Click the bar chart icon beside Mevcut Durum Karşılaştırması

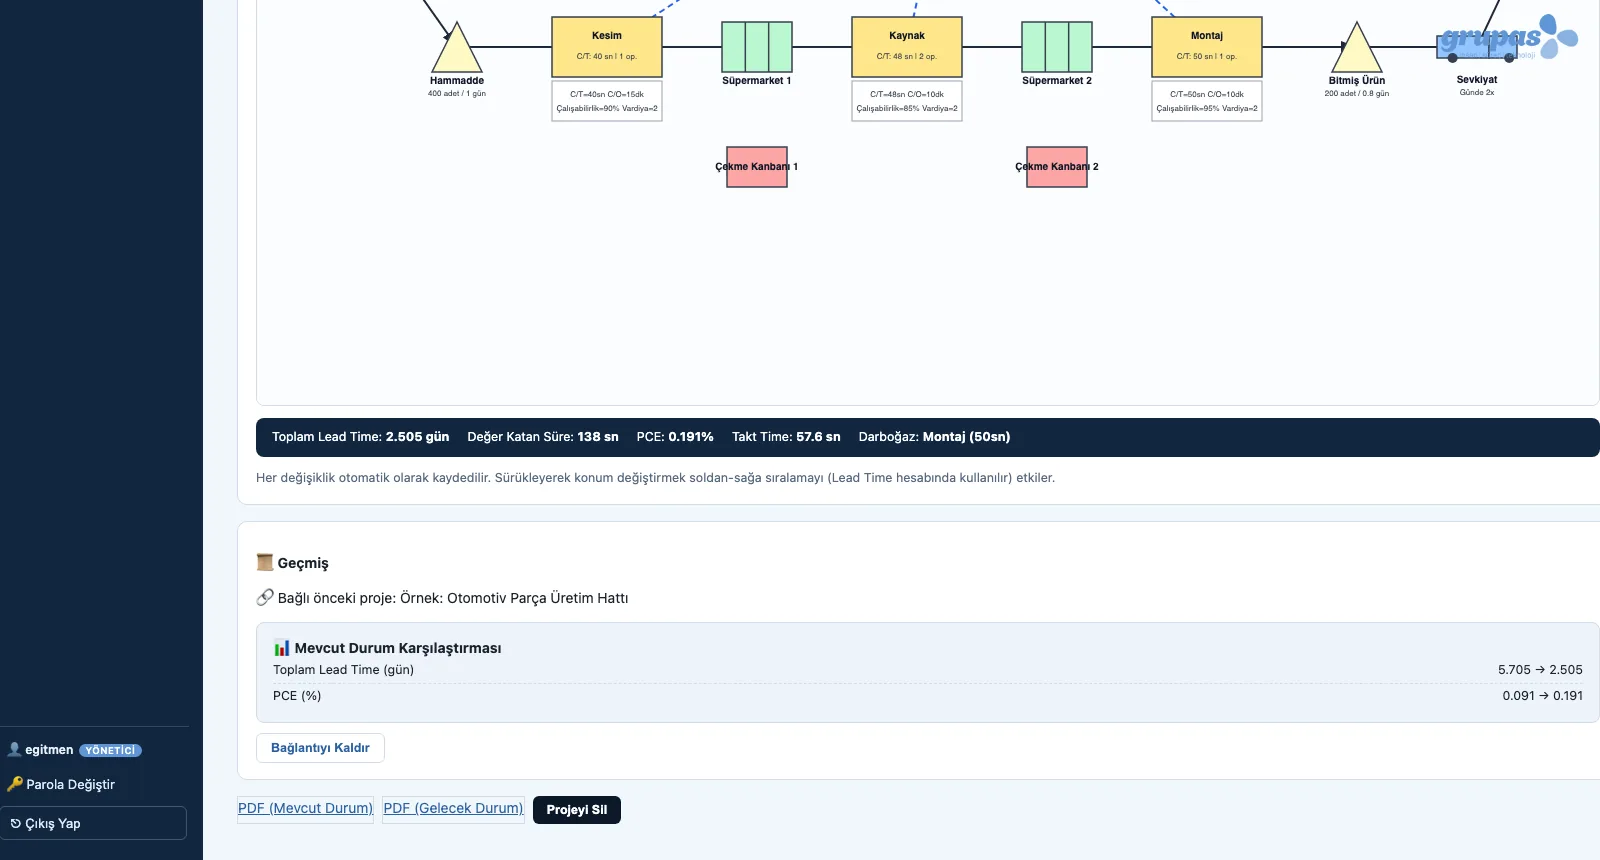tap(282, 648)
